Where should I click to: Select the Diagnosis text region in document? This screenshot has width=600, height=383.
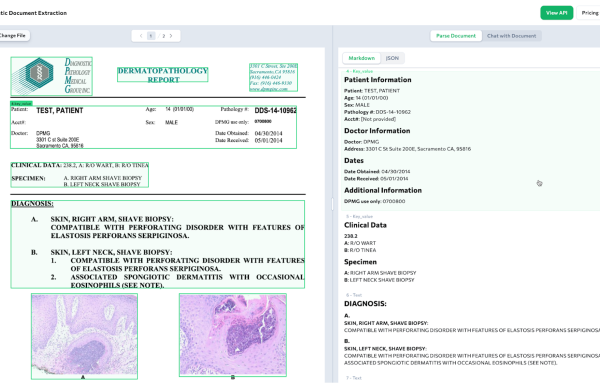click(x=158, y=244)
